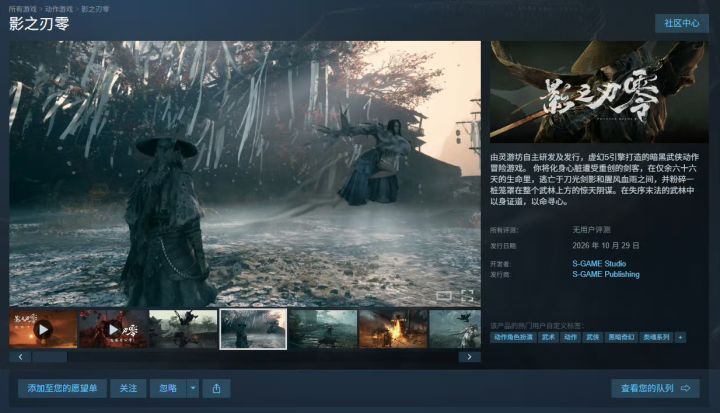Select the 动作角色扮演 tag
Screen dimensions: 720x413
coord(513,337)
